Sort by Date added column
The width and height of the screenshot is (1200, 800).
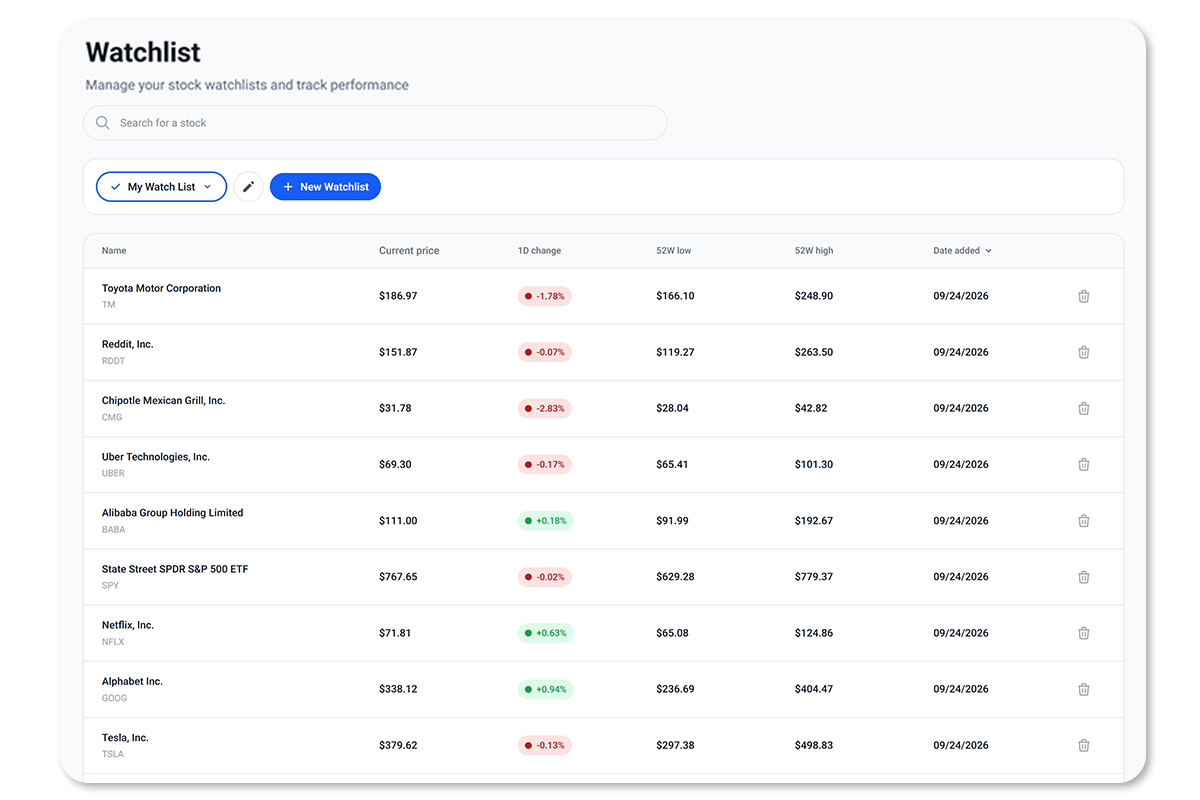962,251
